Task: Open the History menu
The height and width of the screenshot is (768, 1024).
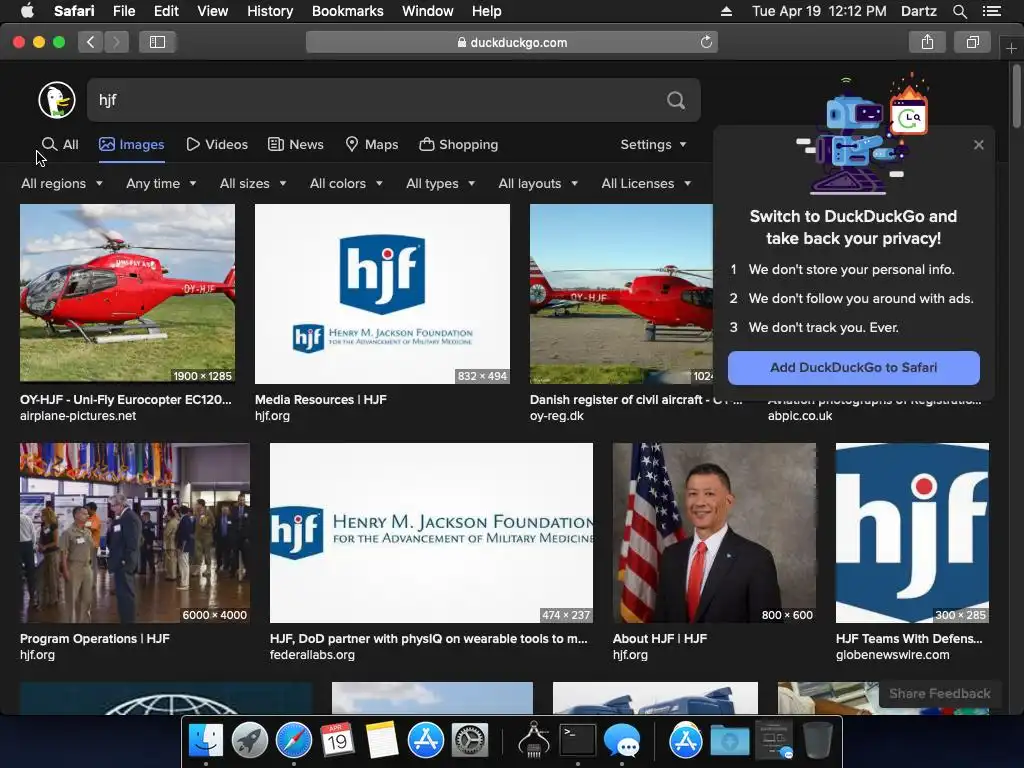Action: click(x=270, y=11)
